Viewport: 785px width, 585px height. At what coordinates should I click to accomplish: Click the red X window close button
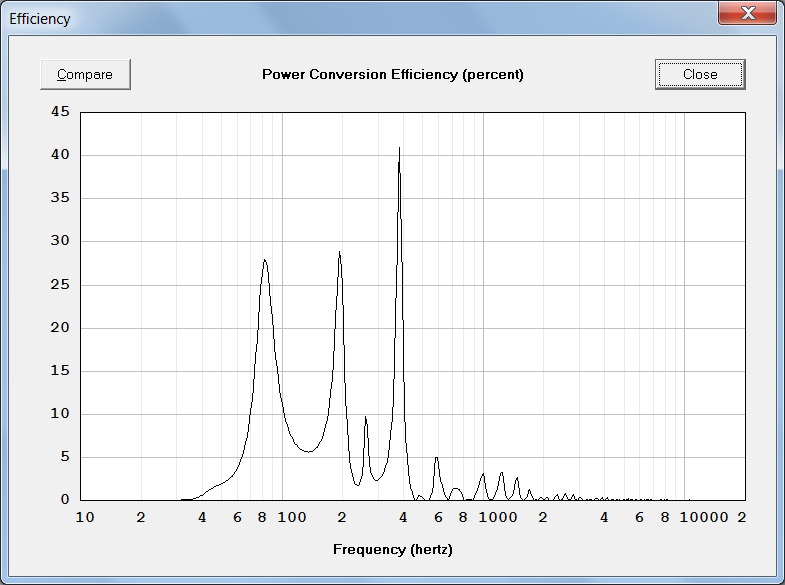pyautogui.click(x=747, y=13)
